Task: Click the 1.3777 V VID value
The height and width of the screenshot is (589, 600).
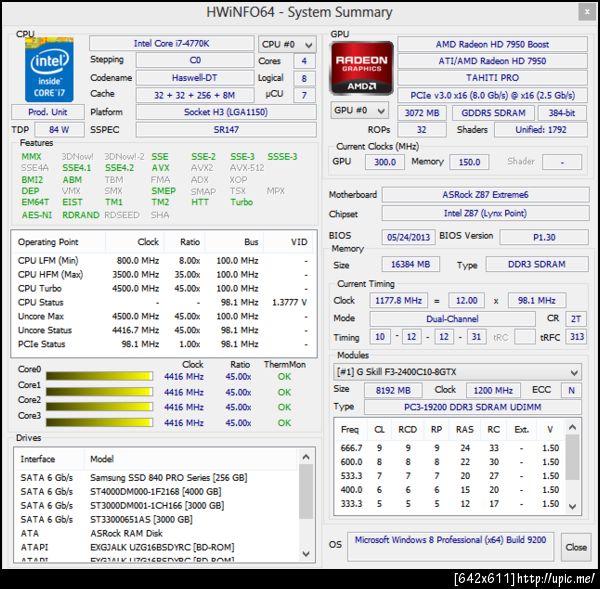Action: (289, 302)
